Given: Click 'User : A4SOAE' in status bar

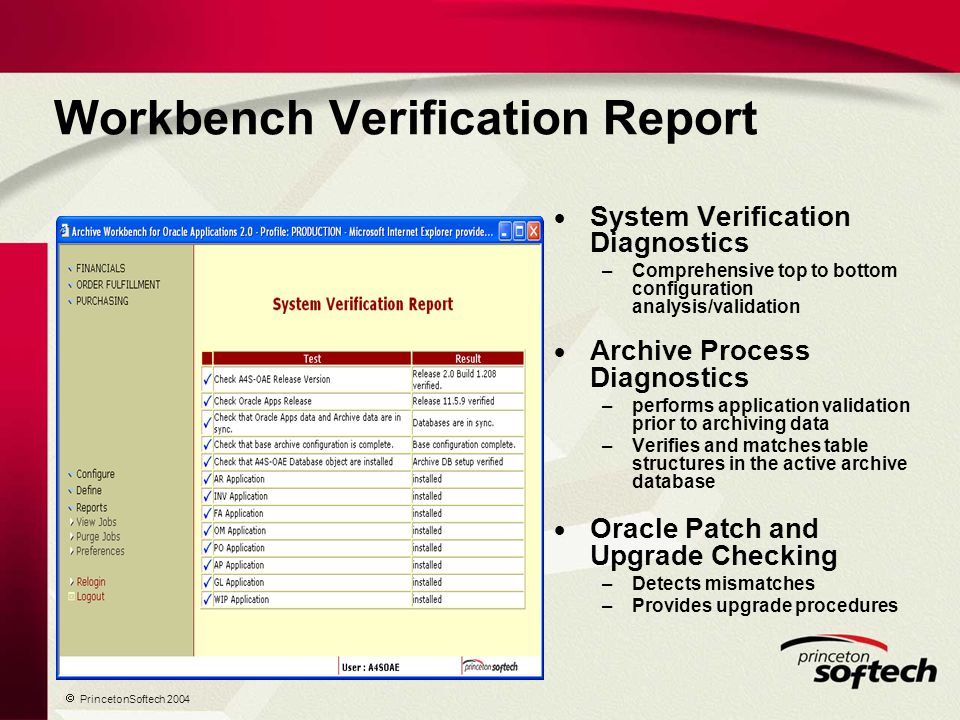Looking at the screenshot, I should click(370, 667).
